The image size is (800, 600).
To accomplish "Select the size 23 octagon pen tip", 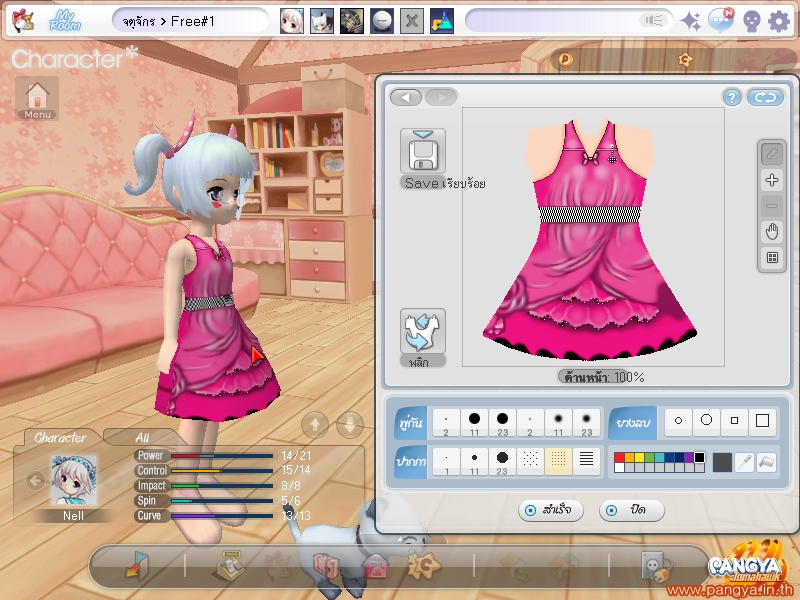I will (x=503, y=462).
